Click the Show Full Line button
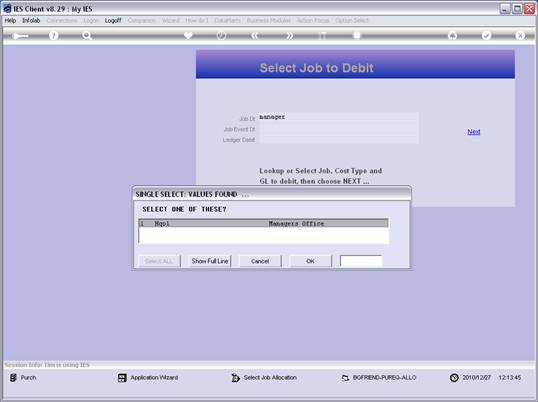 [210, 261]
